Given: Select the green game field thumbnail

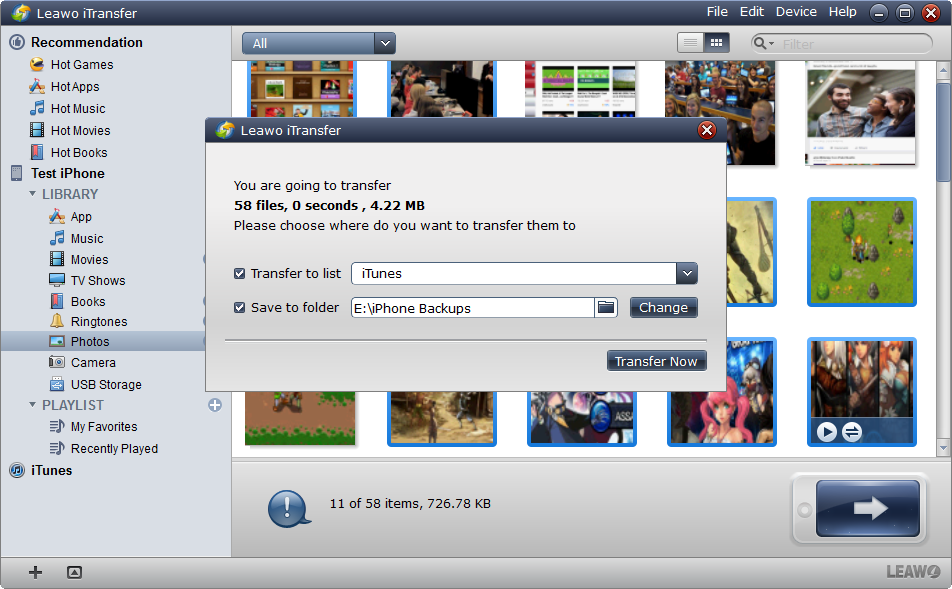Looking at the screenshot, I should tap(862, 252).
